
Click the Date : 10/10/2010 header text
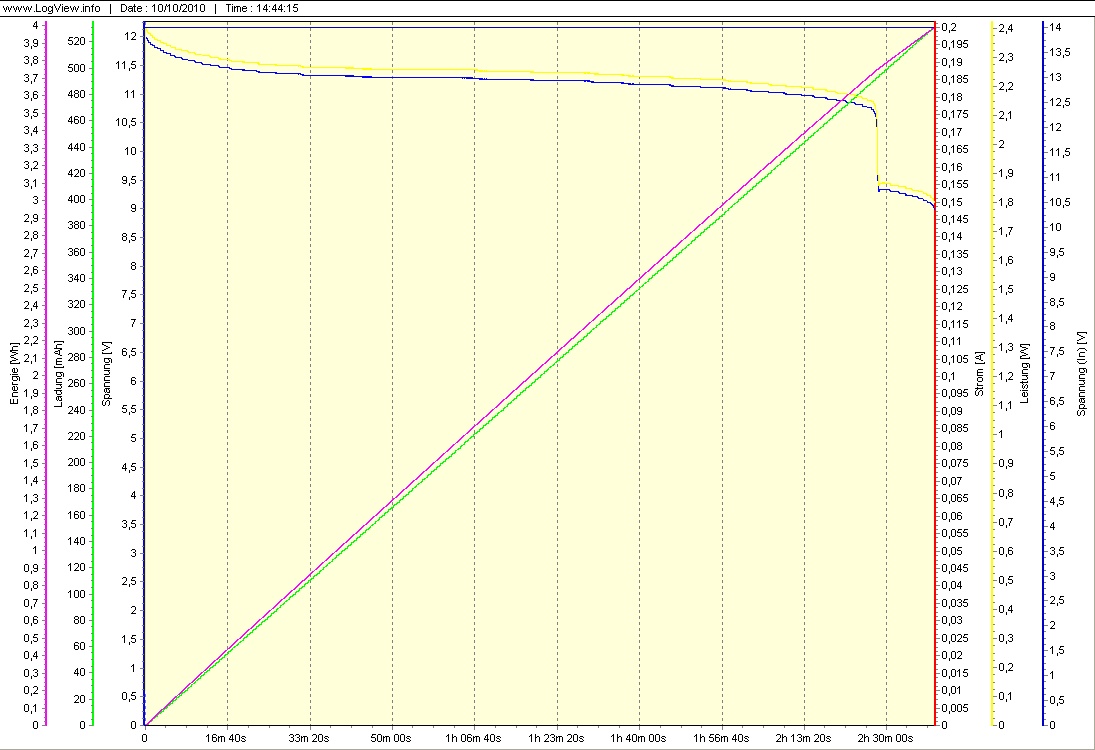point(163,8)
